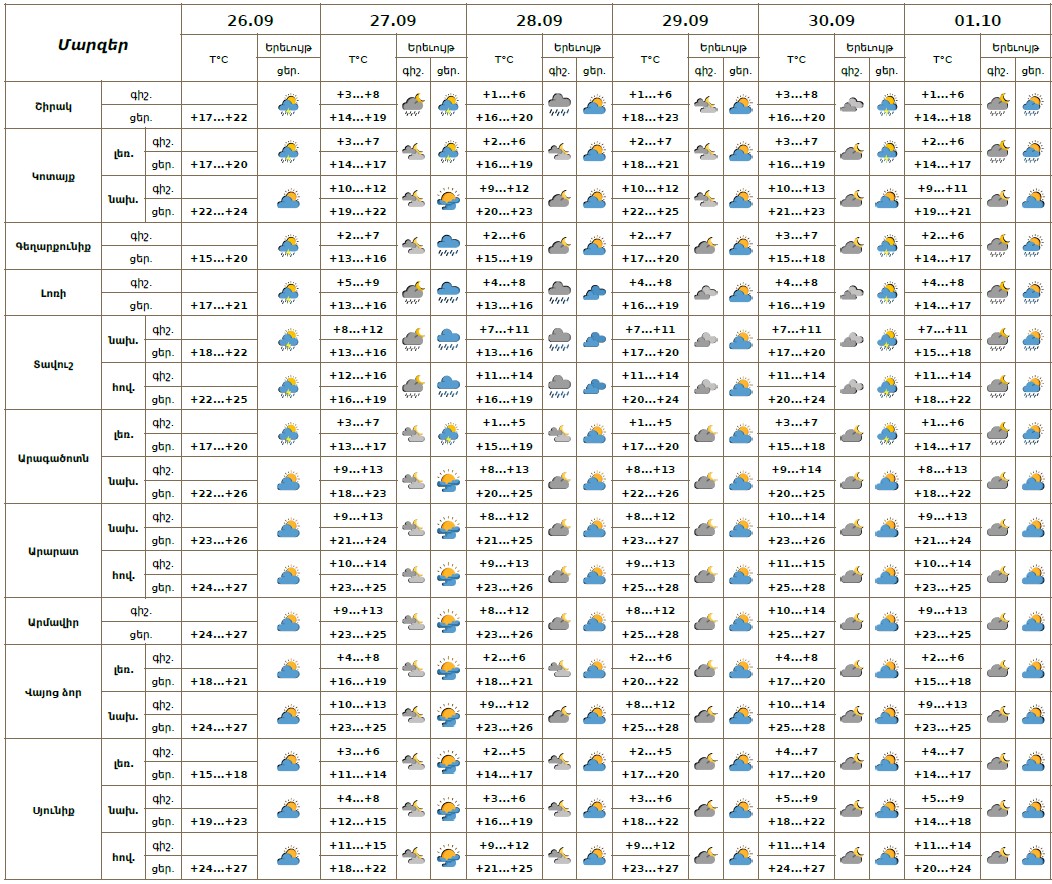Click Շիրակ daytime weather icon for 26.09
The height and width of the screenshot is (884, 1052).
(x=289, y=105)
